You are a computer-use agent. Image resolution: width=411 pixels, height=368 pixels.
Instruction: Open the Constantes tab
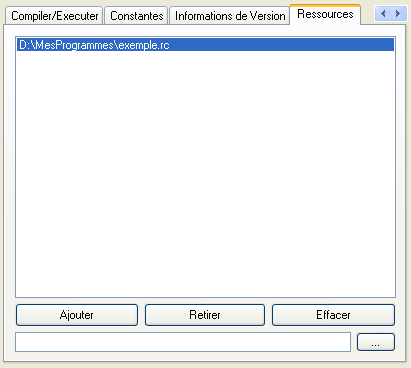click(x=136, y=16)
